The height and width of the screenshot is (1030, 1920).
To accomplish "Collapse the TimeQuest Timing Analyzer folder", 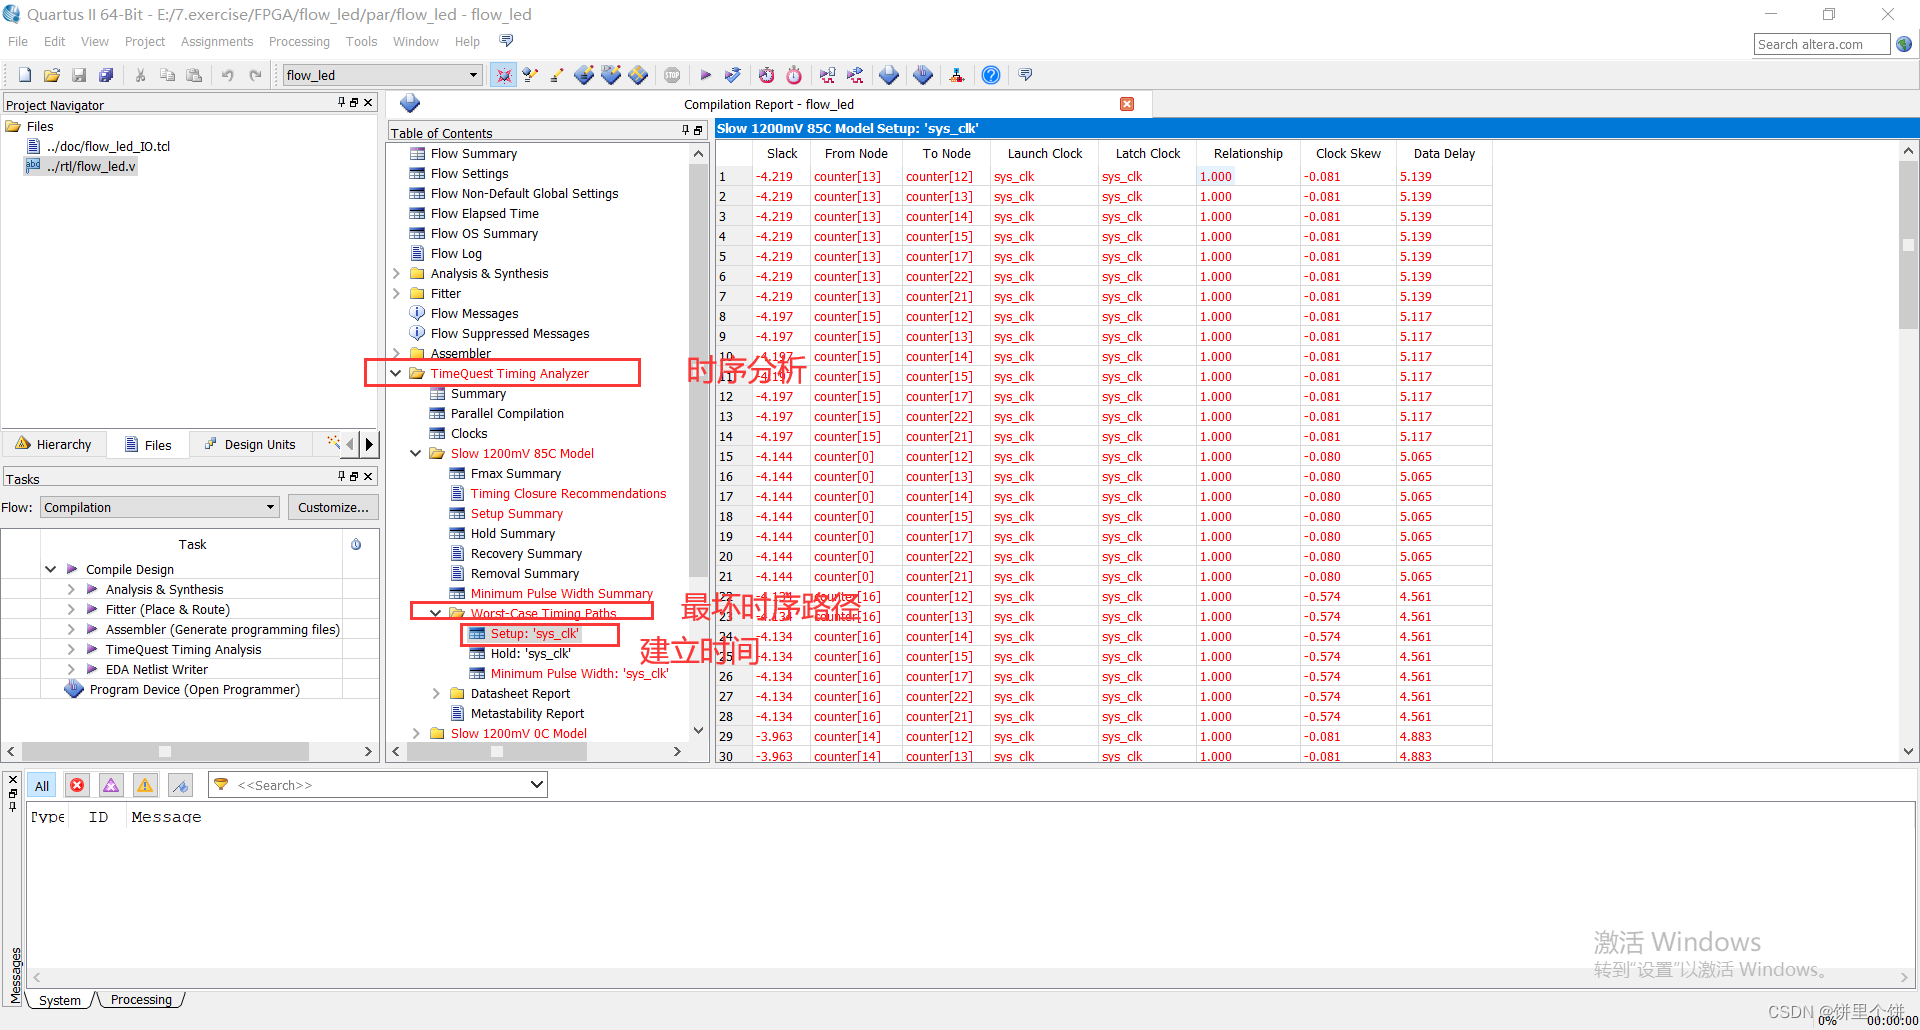I will pyautogui.click(x=396, y=373).
